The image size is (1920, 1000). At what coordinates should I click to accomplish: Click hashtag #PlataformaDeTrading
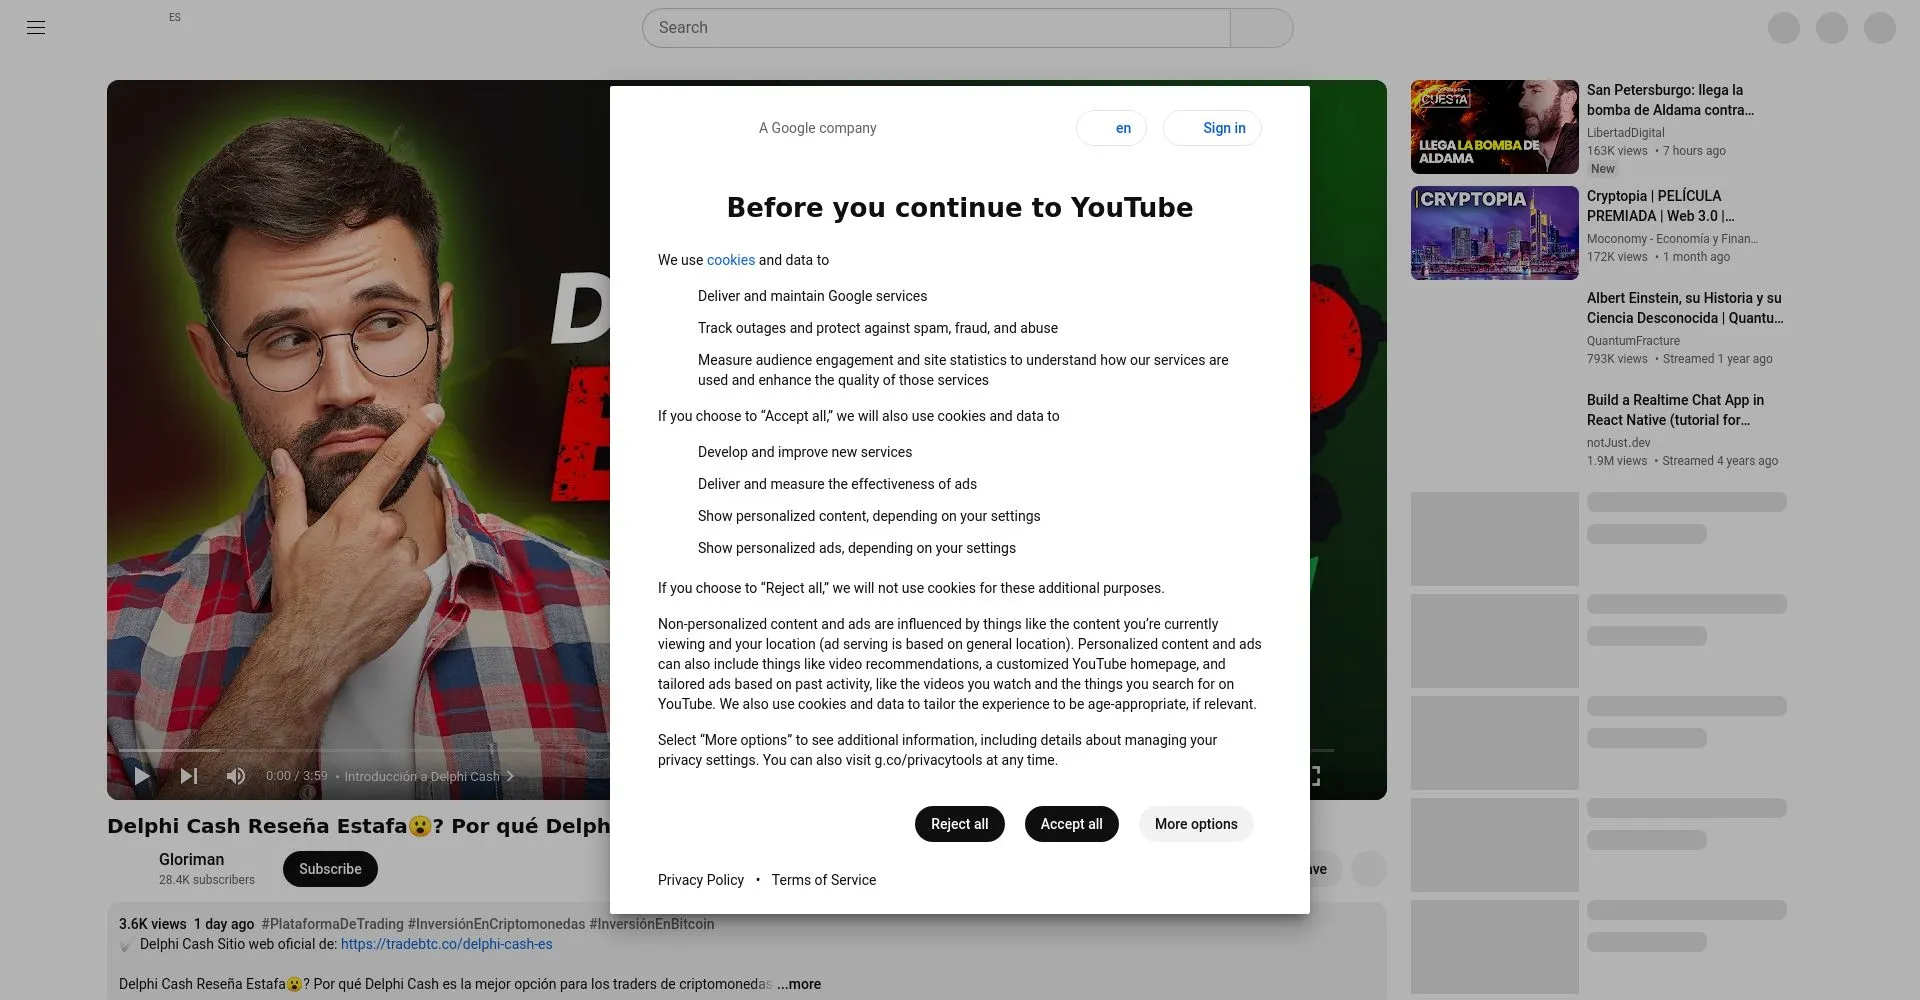(x=332, y=924)
